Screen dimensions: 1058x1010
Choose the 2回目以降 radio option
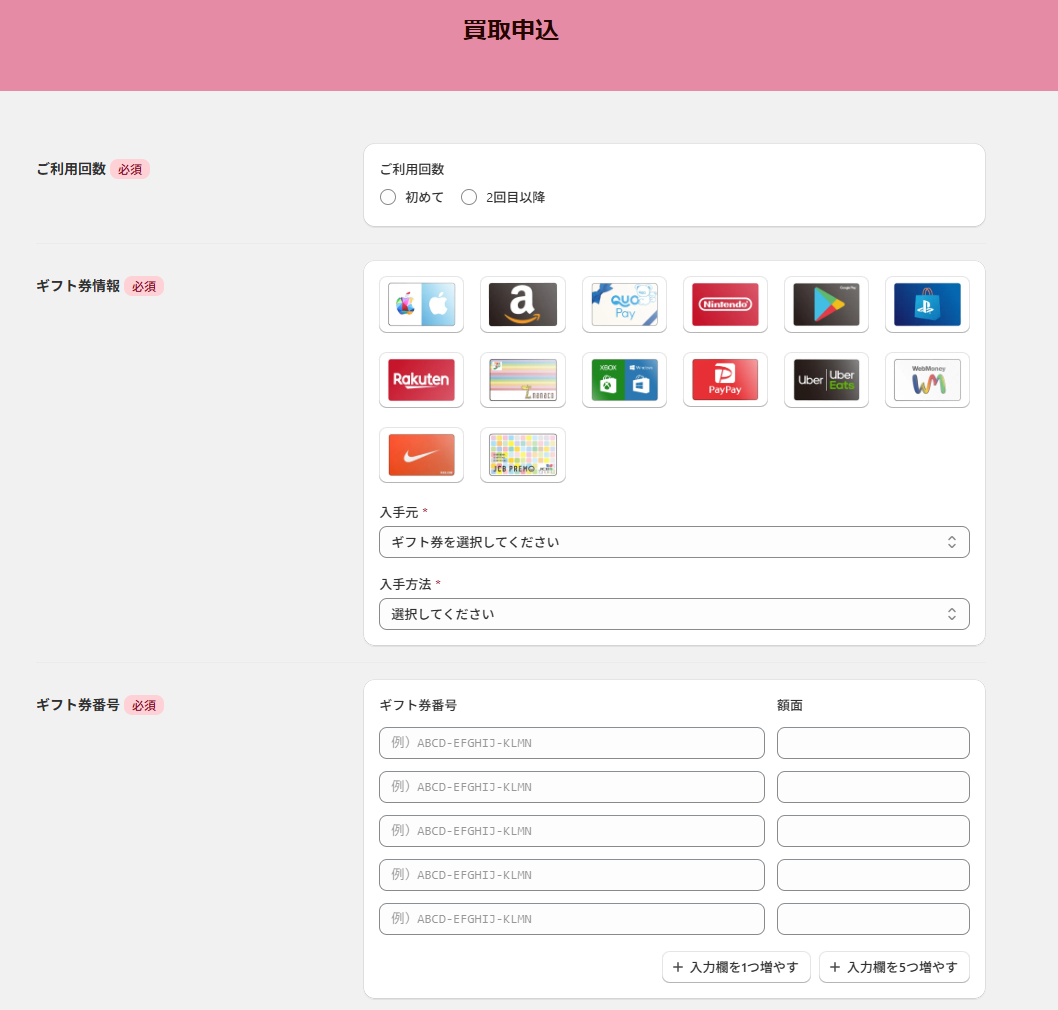tap(469, 197)
